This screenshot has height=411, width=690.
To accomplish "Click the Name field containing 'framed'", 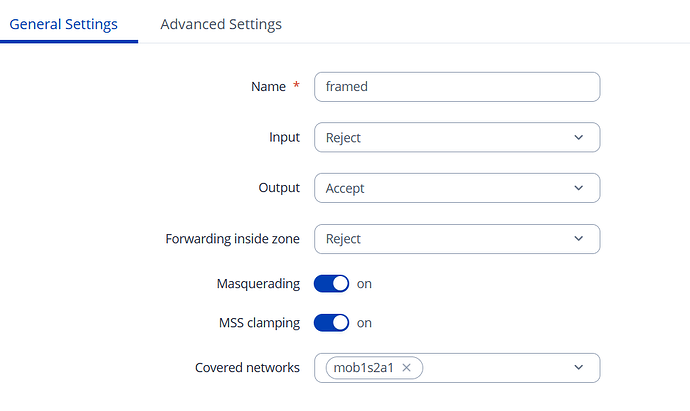I will tap(456, 87).
